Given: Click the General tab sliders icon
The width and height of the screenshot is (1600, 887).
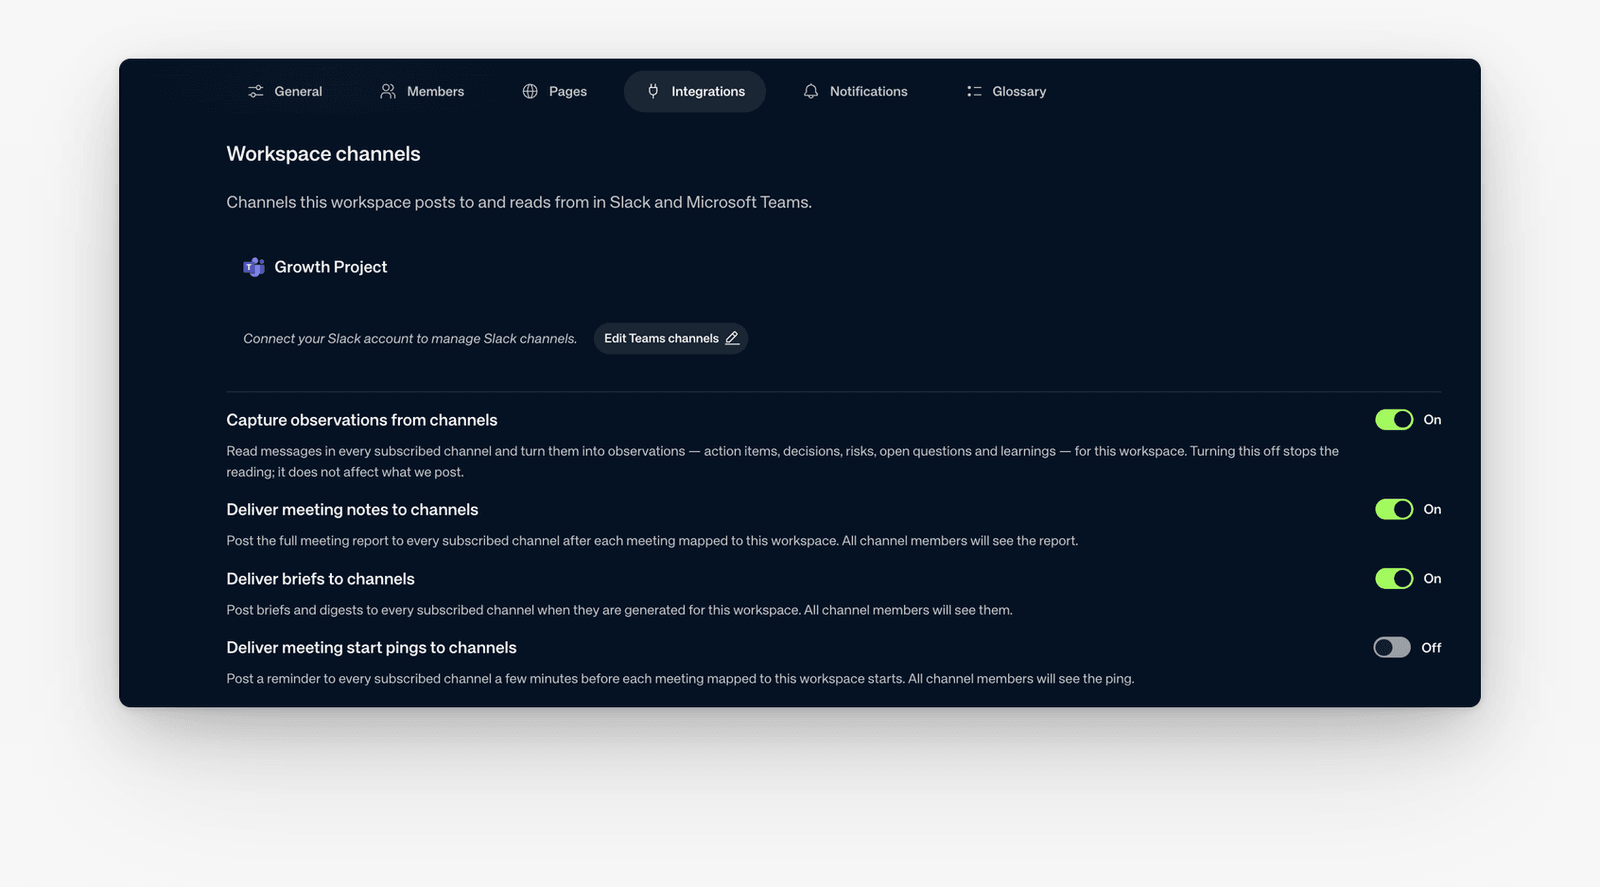Looking at the screenshot, I should pyautogui.click(x=256, y=91).
